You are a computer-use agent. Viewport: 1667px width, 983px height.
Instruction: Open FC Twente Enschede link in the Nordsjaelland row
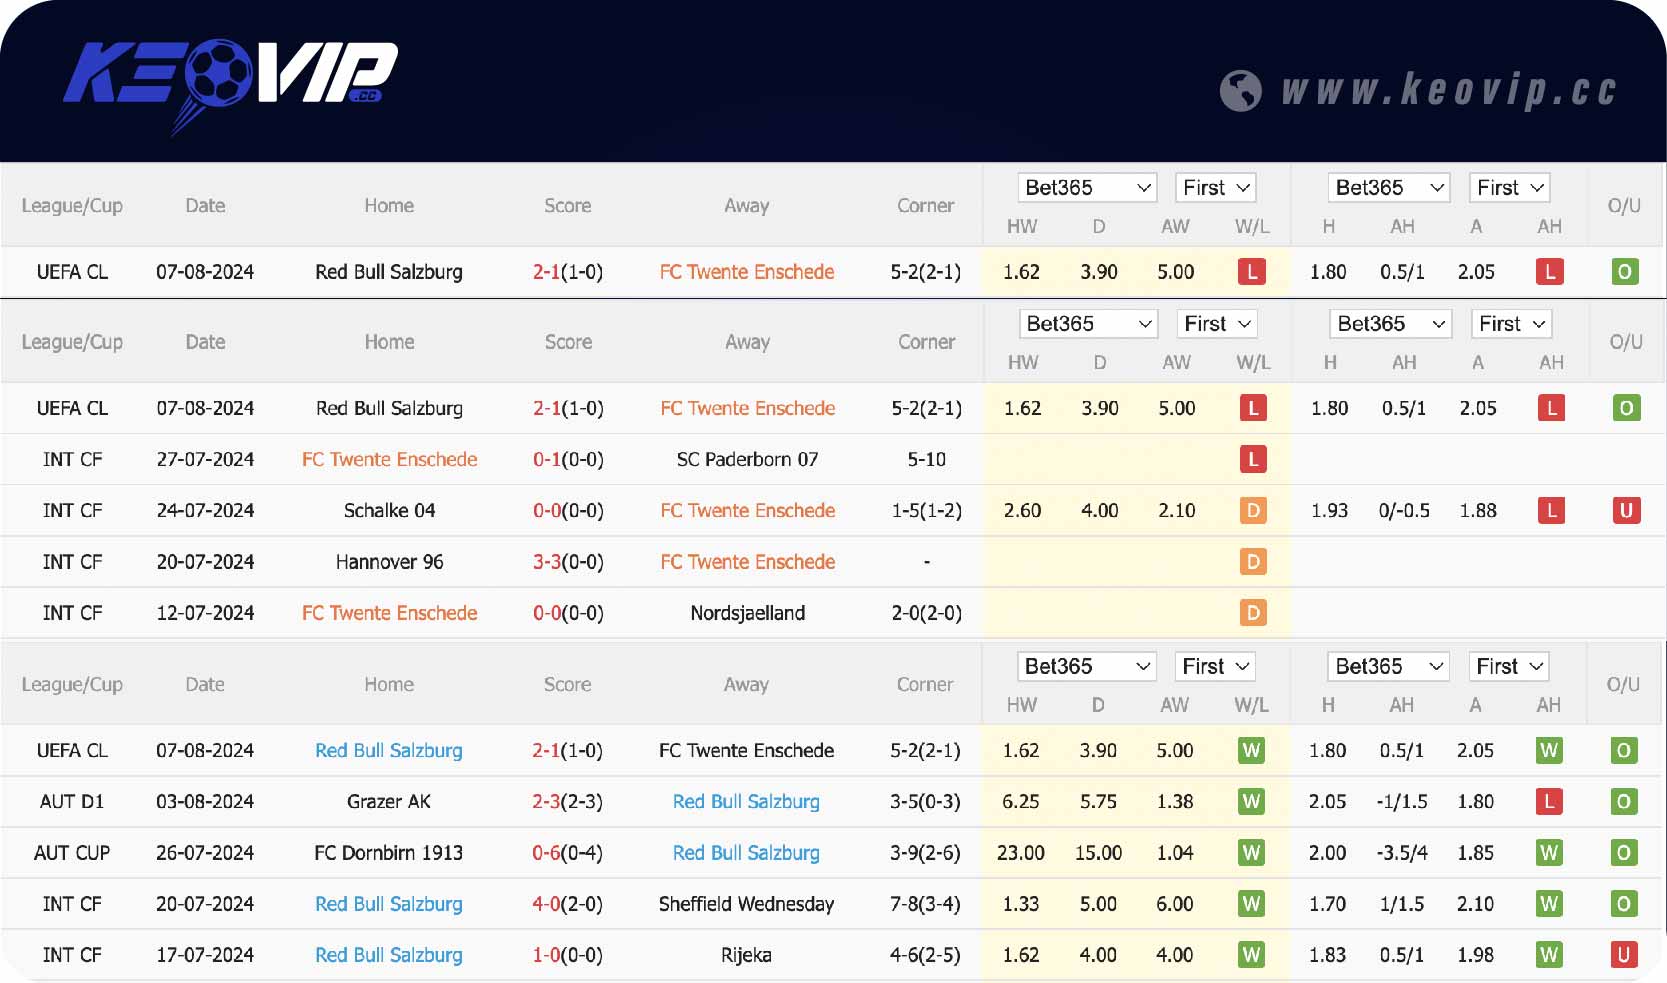[390, 613]
